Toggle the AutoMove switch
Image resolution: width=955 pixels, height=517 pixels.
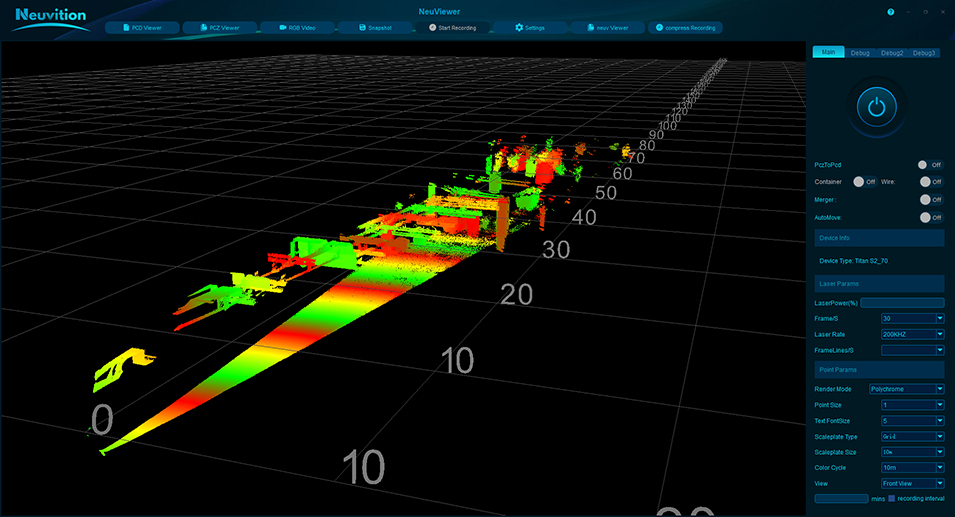pyautogui.click(x=931, y=217)
